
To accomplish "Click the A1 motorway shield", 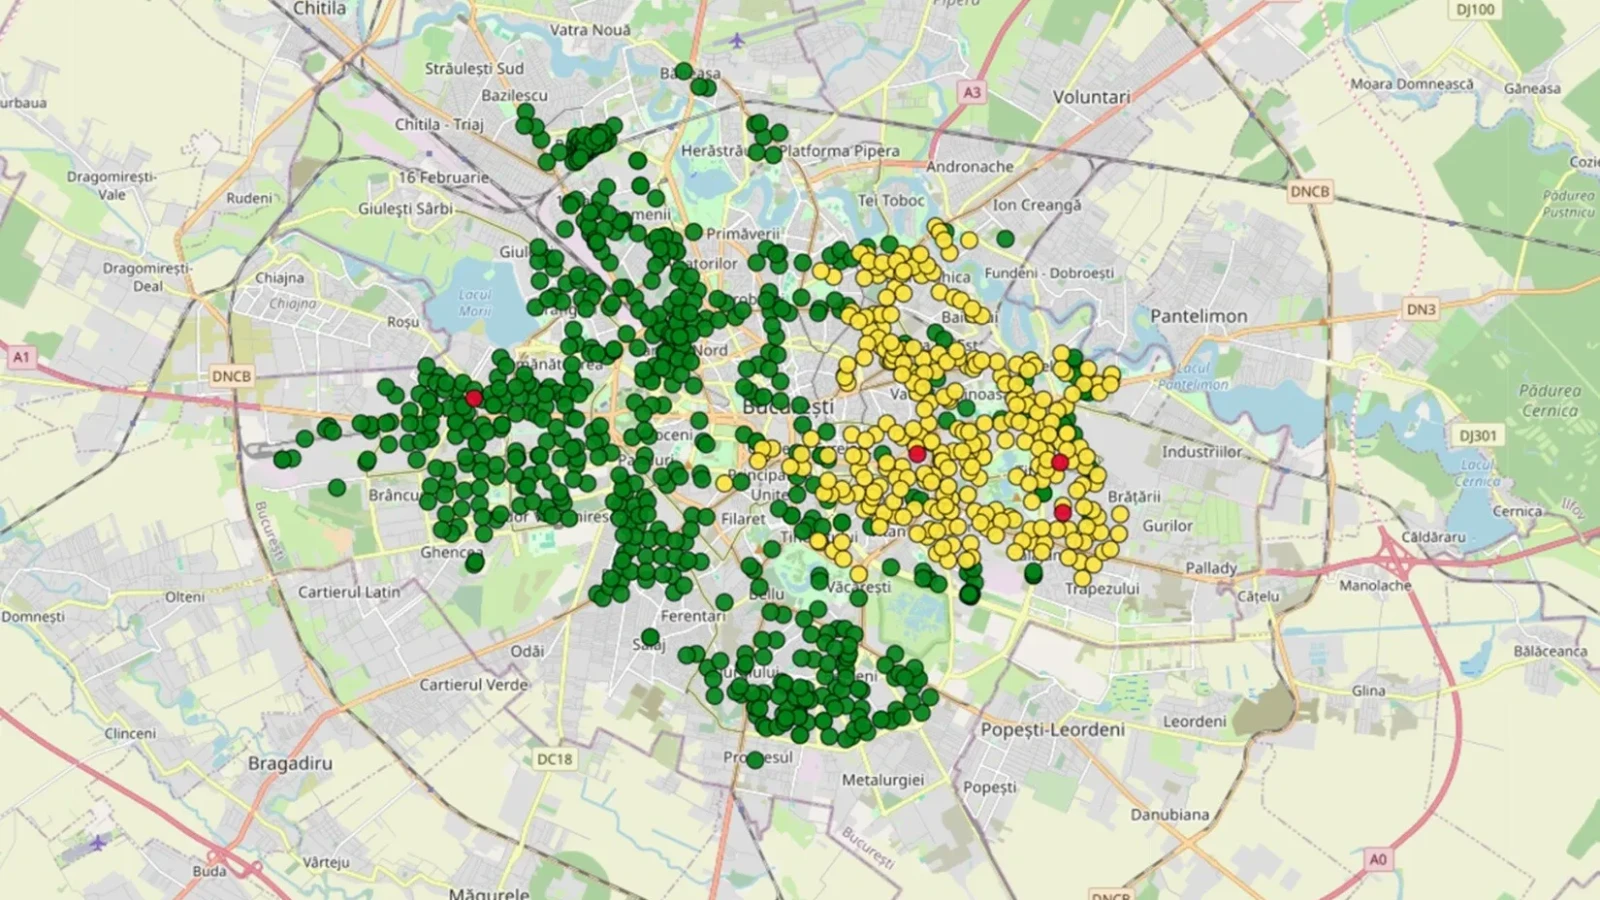I will coord(22,355).
